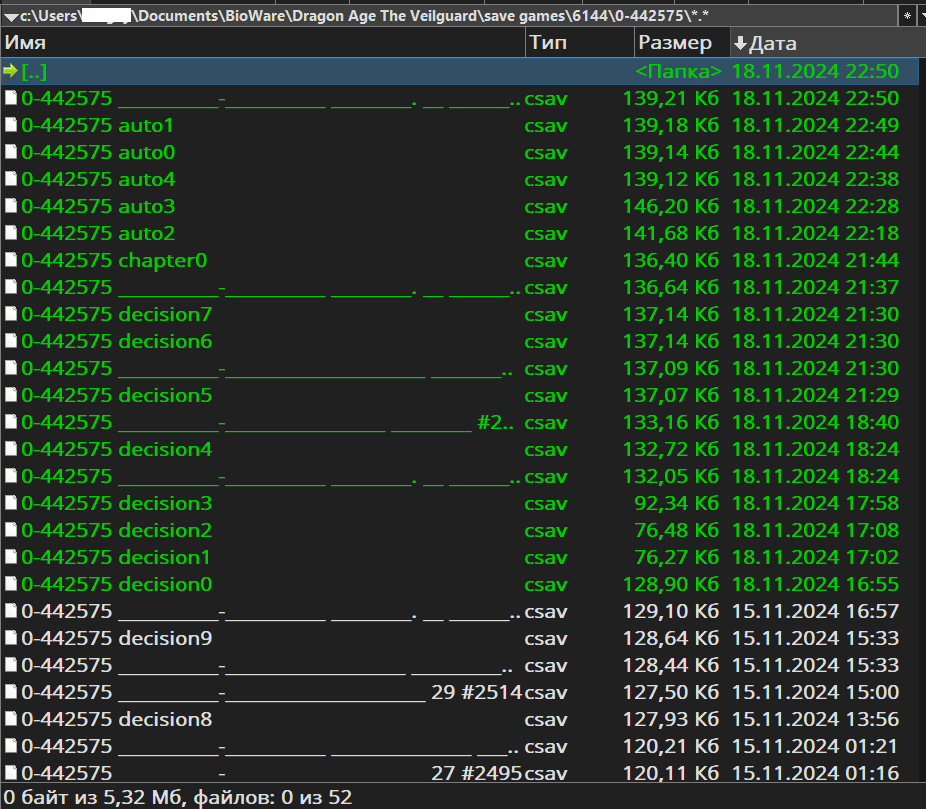Select the file named 0-442575 auto0
This screenshot has width=926, height=809.
pyautogui.click(x=98, y=152)
